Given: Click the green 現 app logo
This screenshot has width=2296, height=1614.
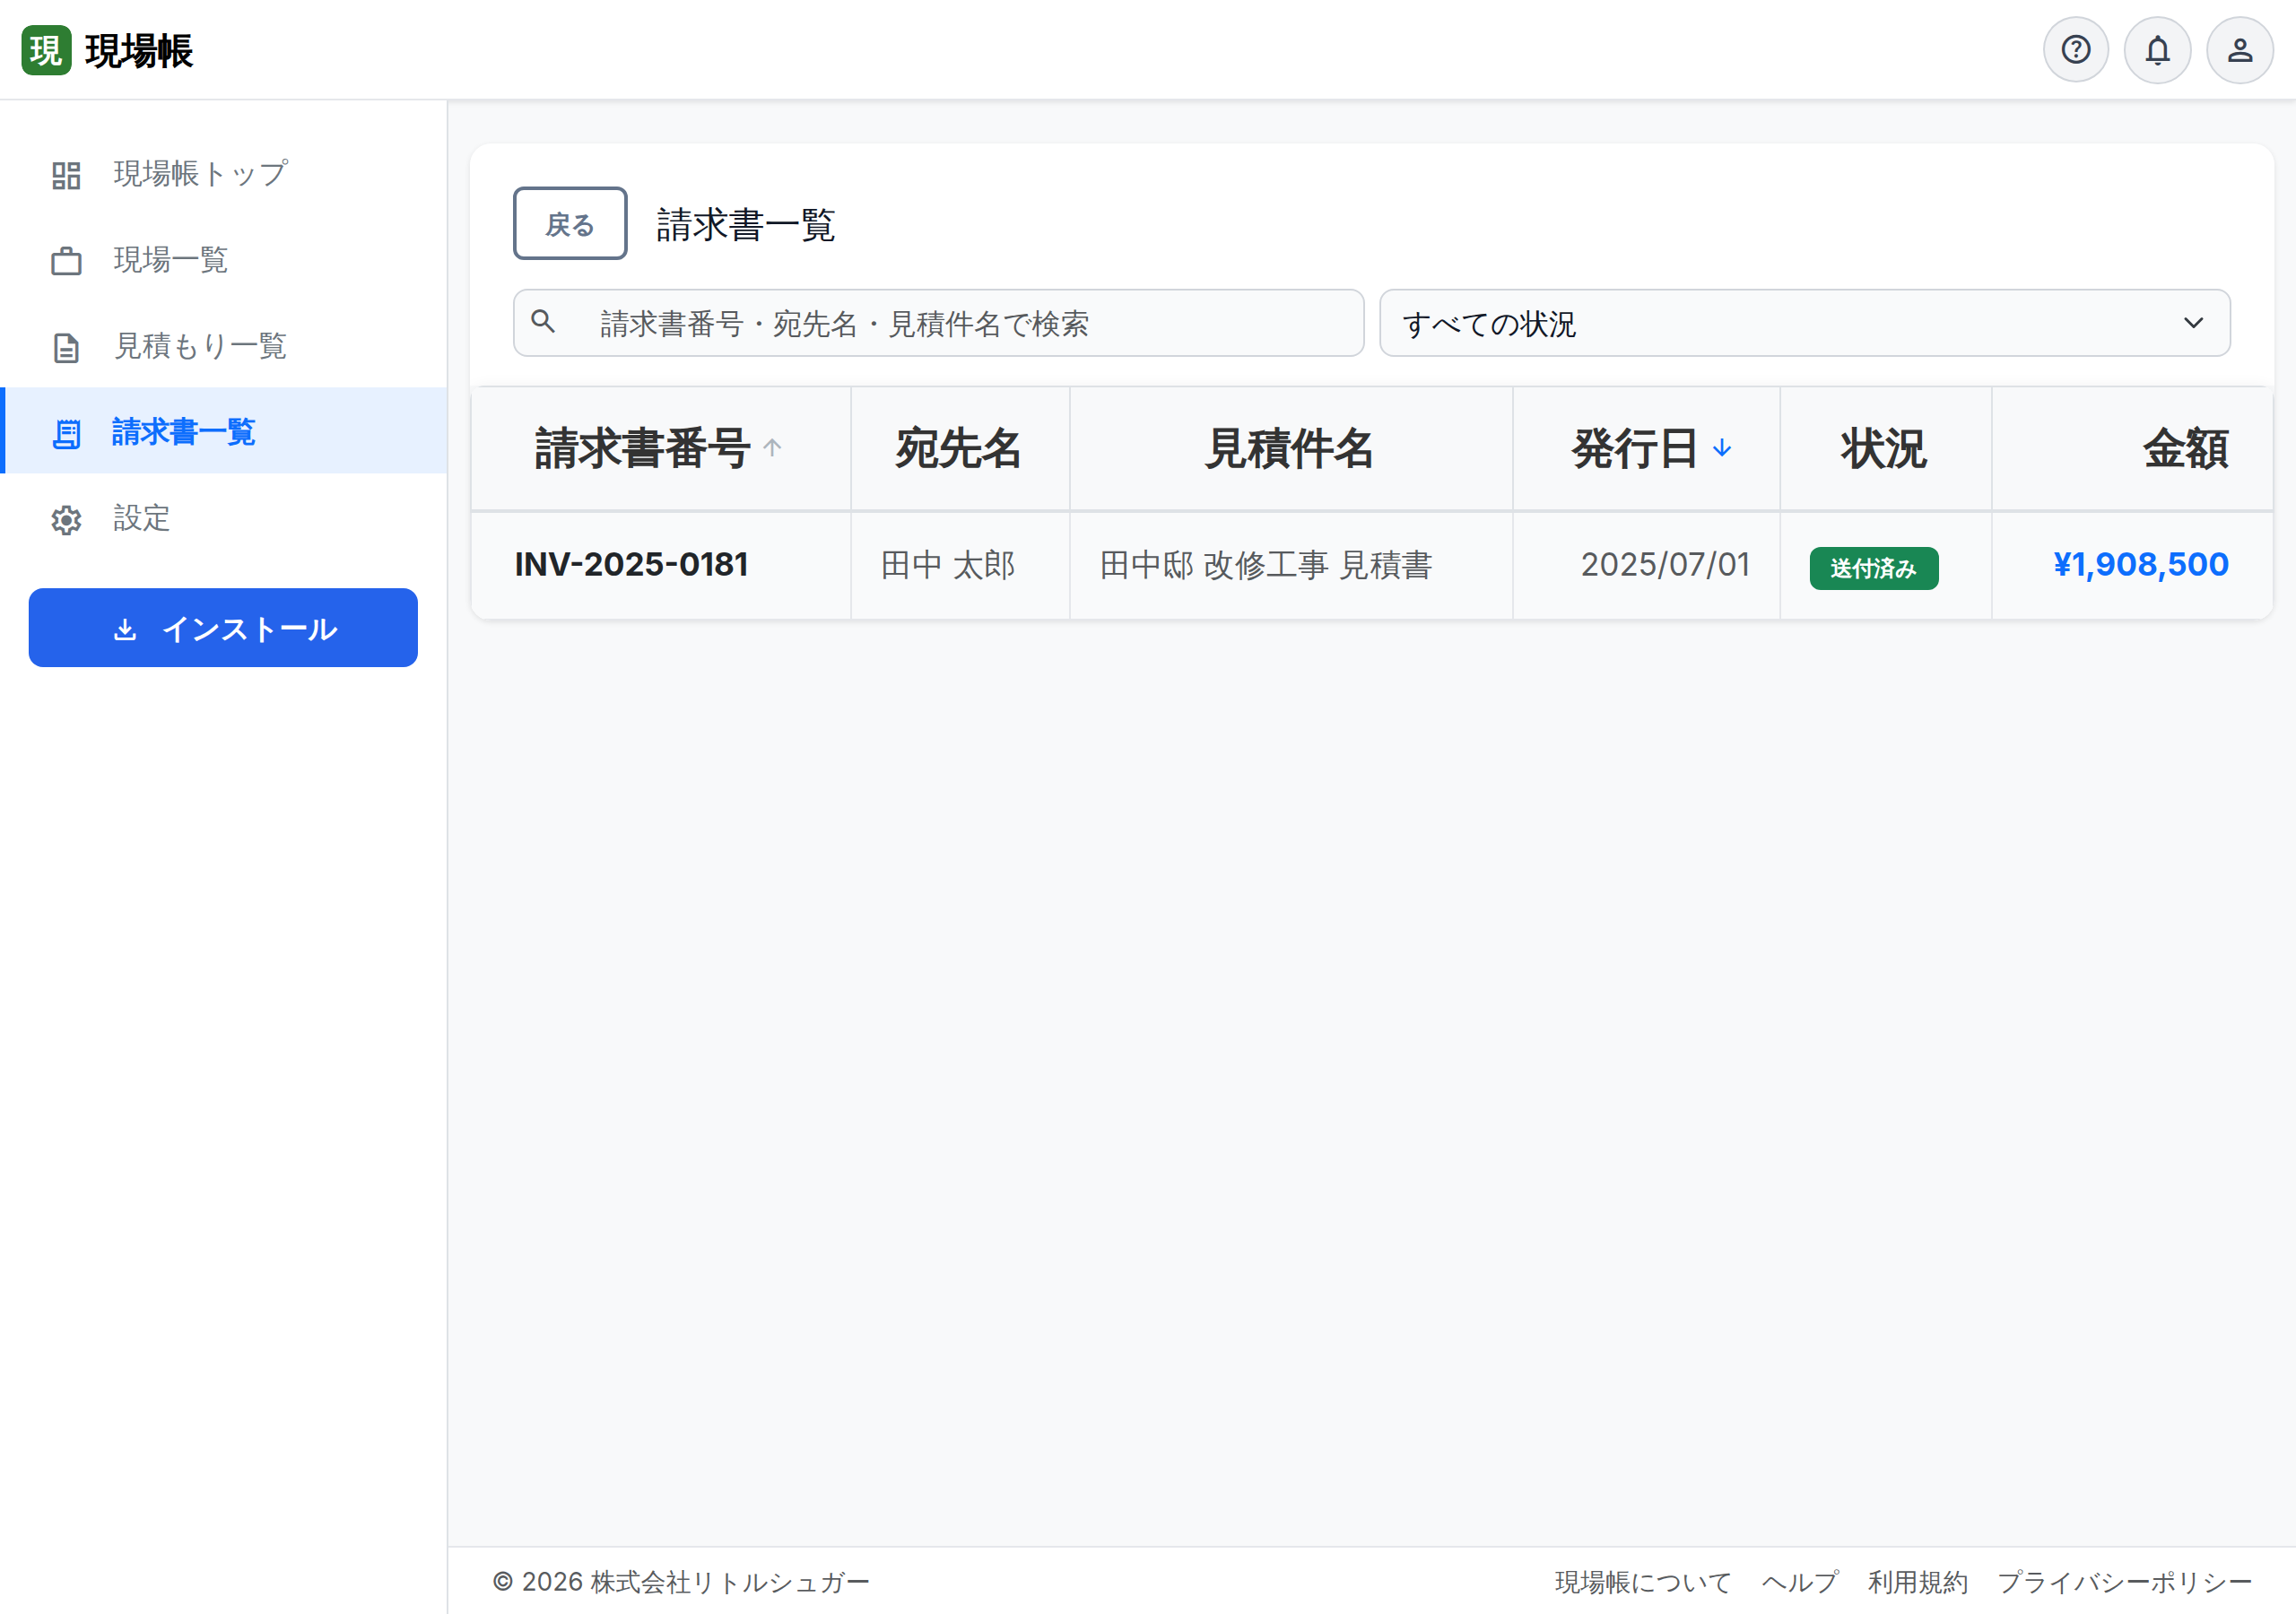Looking at the screenshot, I should coord(46,50).
